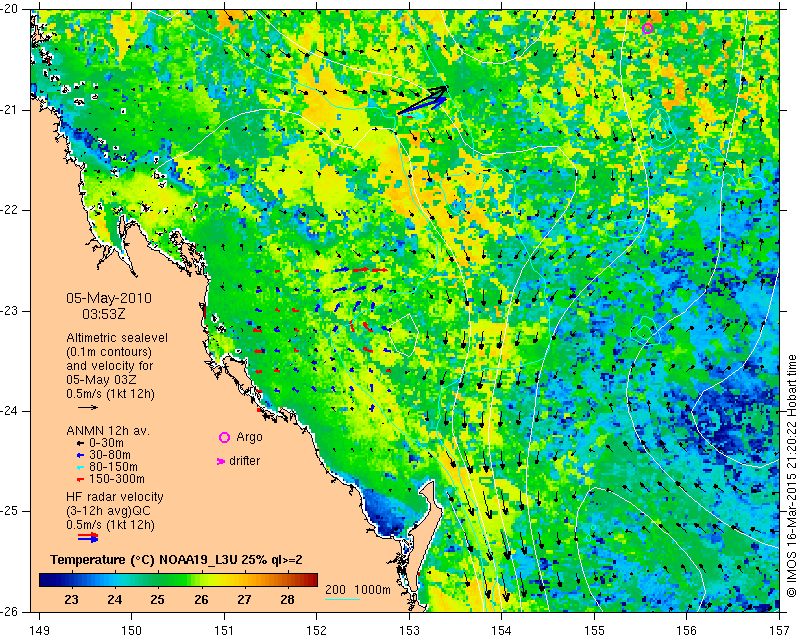Click the time label 03:53Z
The width and height of the screenshot is (800, 640).
pyautogui.click(x=104, y=314)
